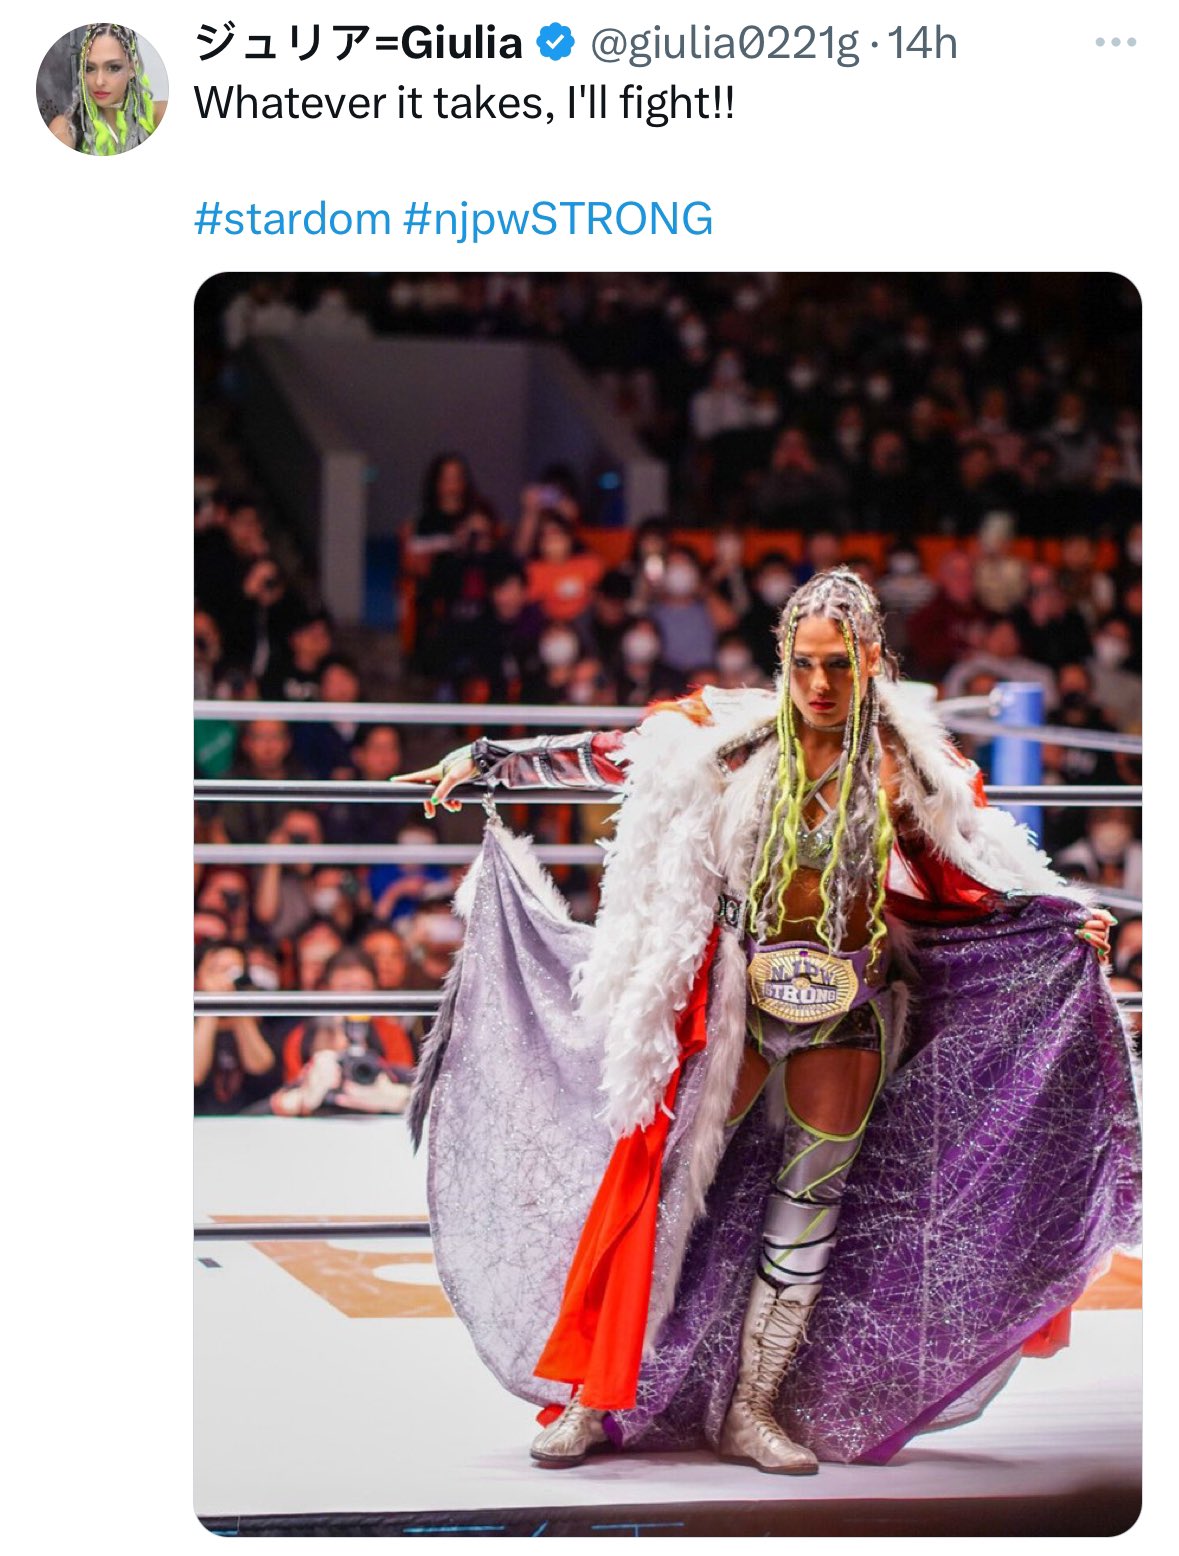Open the three-dot more options menu
Image resolution: width=1179 pixels, height=1556 pixels.
point(1115,43)
